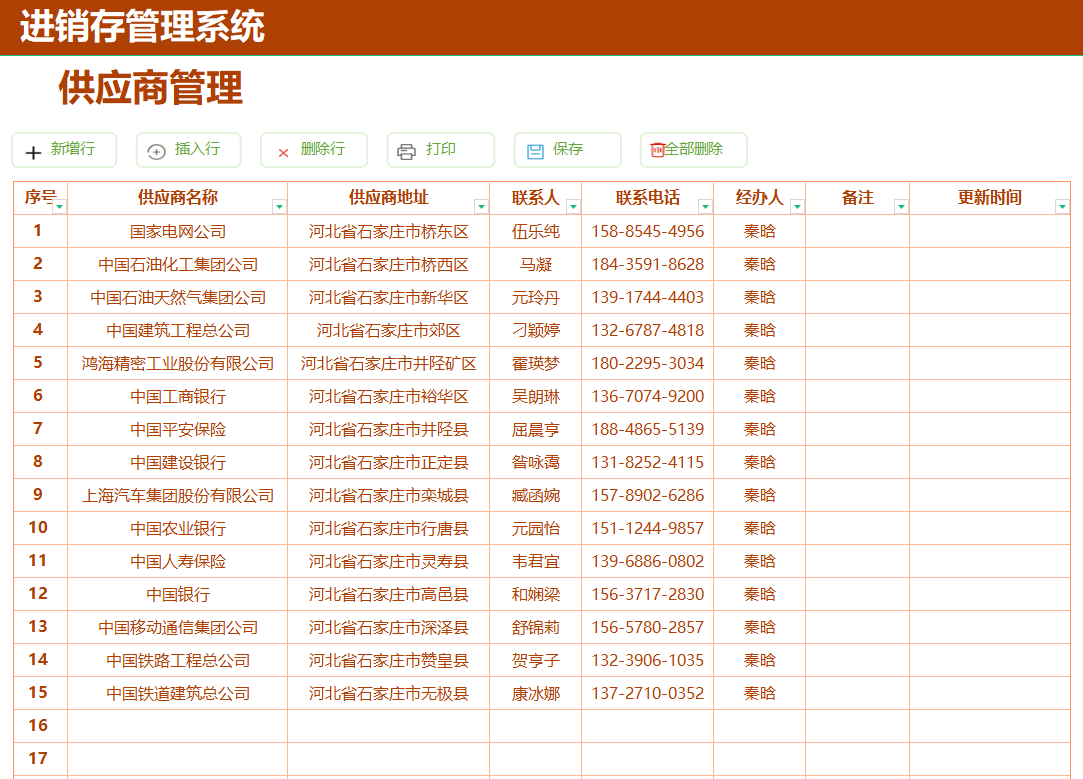1083x779 pixels.
Task: Click the blue disk icon on 保存 button
Action: coord(536,150)
